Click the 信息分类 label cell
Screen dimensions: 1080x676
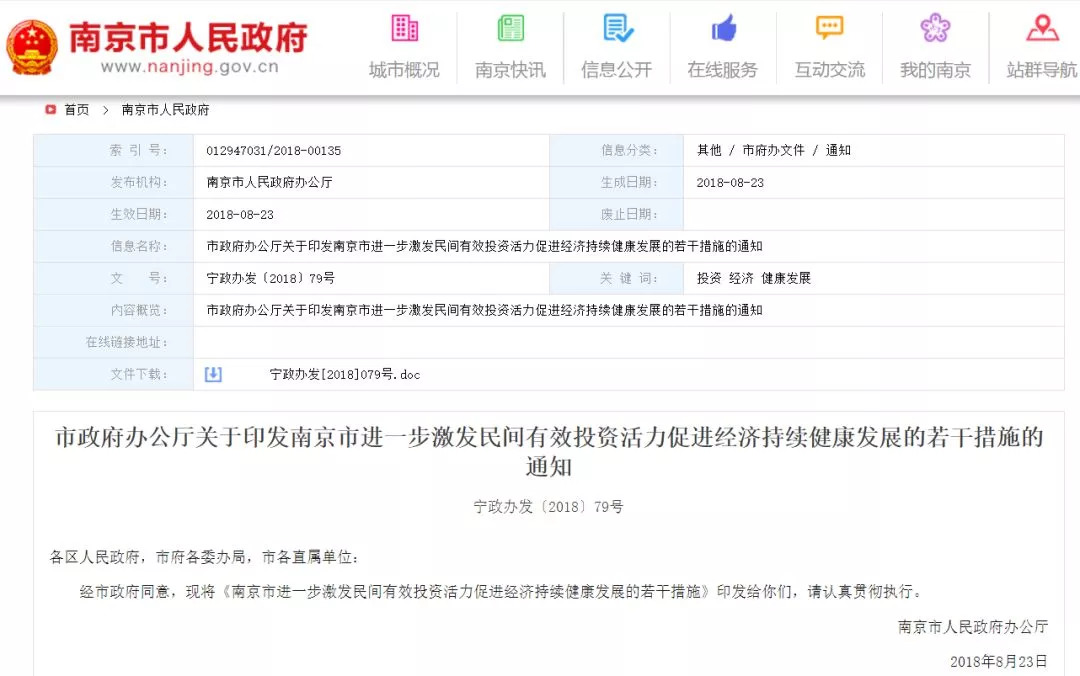[x=616, y=150]
